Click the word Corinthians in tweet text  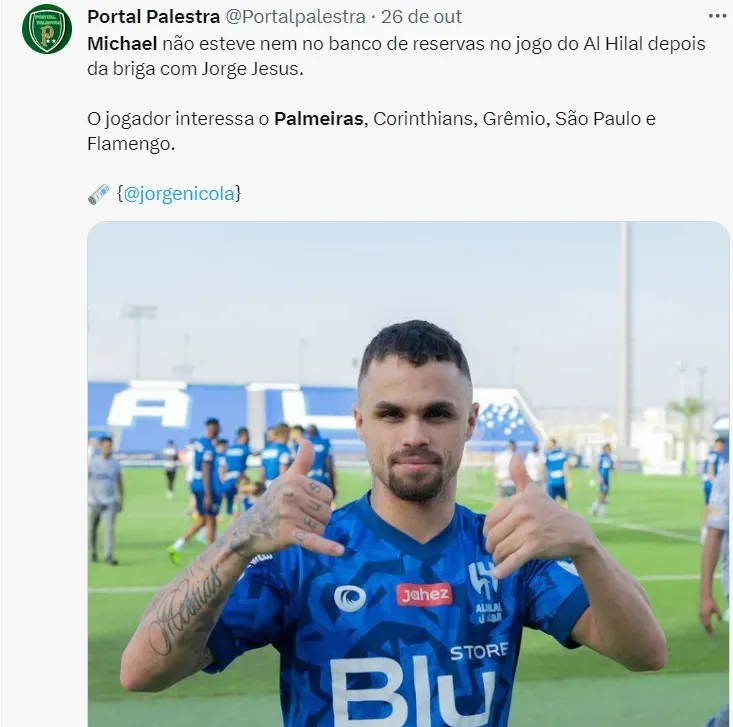pyautogui.click(x=423, y=119)
